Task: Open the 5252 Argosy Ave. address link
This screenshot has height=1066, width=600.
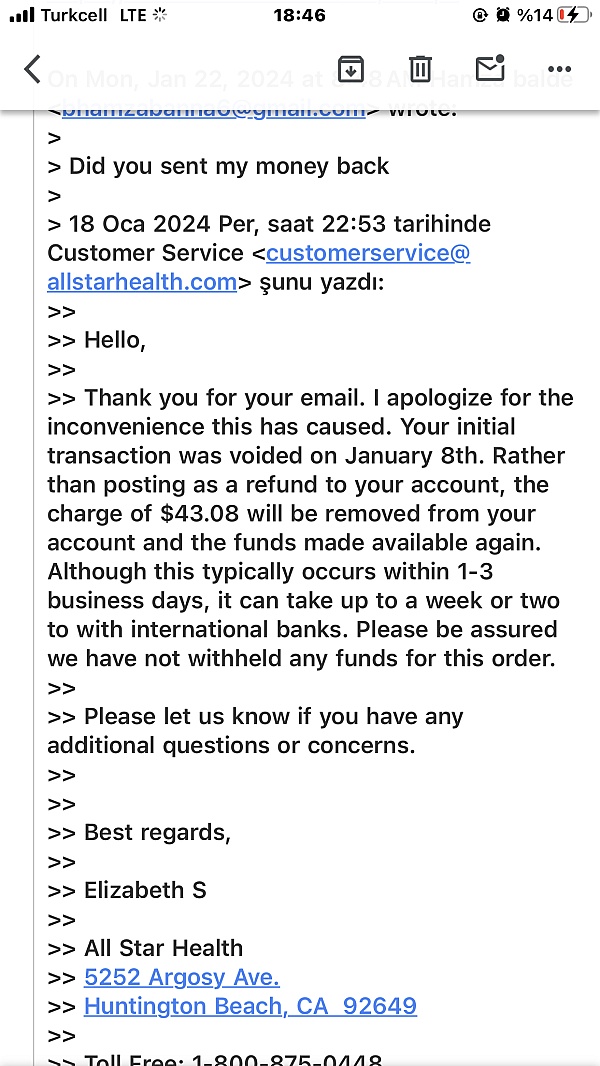Action: [x=181, y=977]
